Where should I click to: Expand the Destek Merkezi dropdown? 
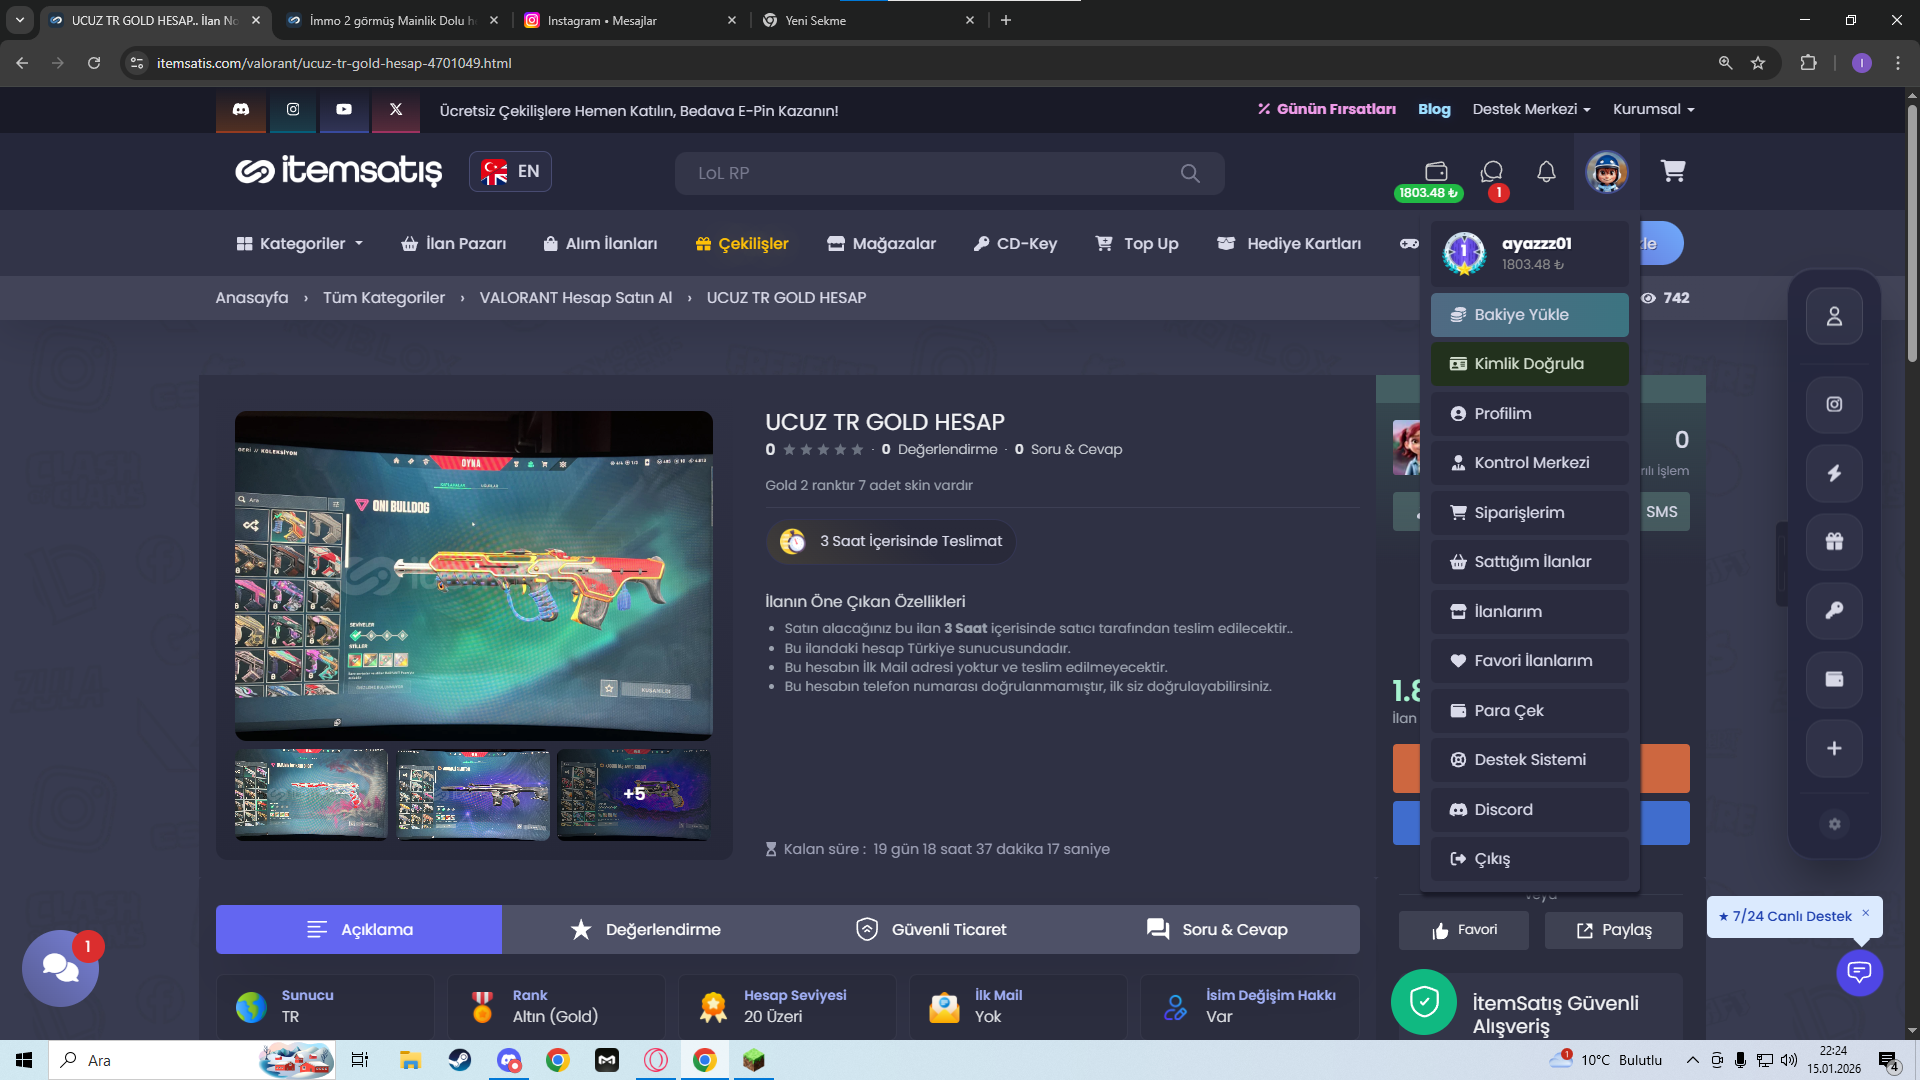point(1531,109)
